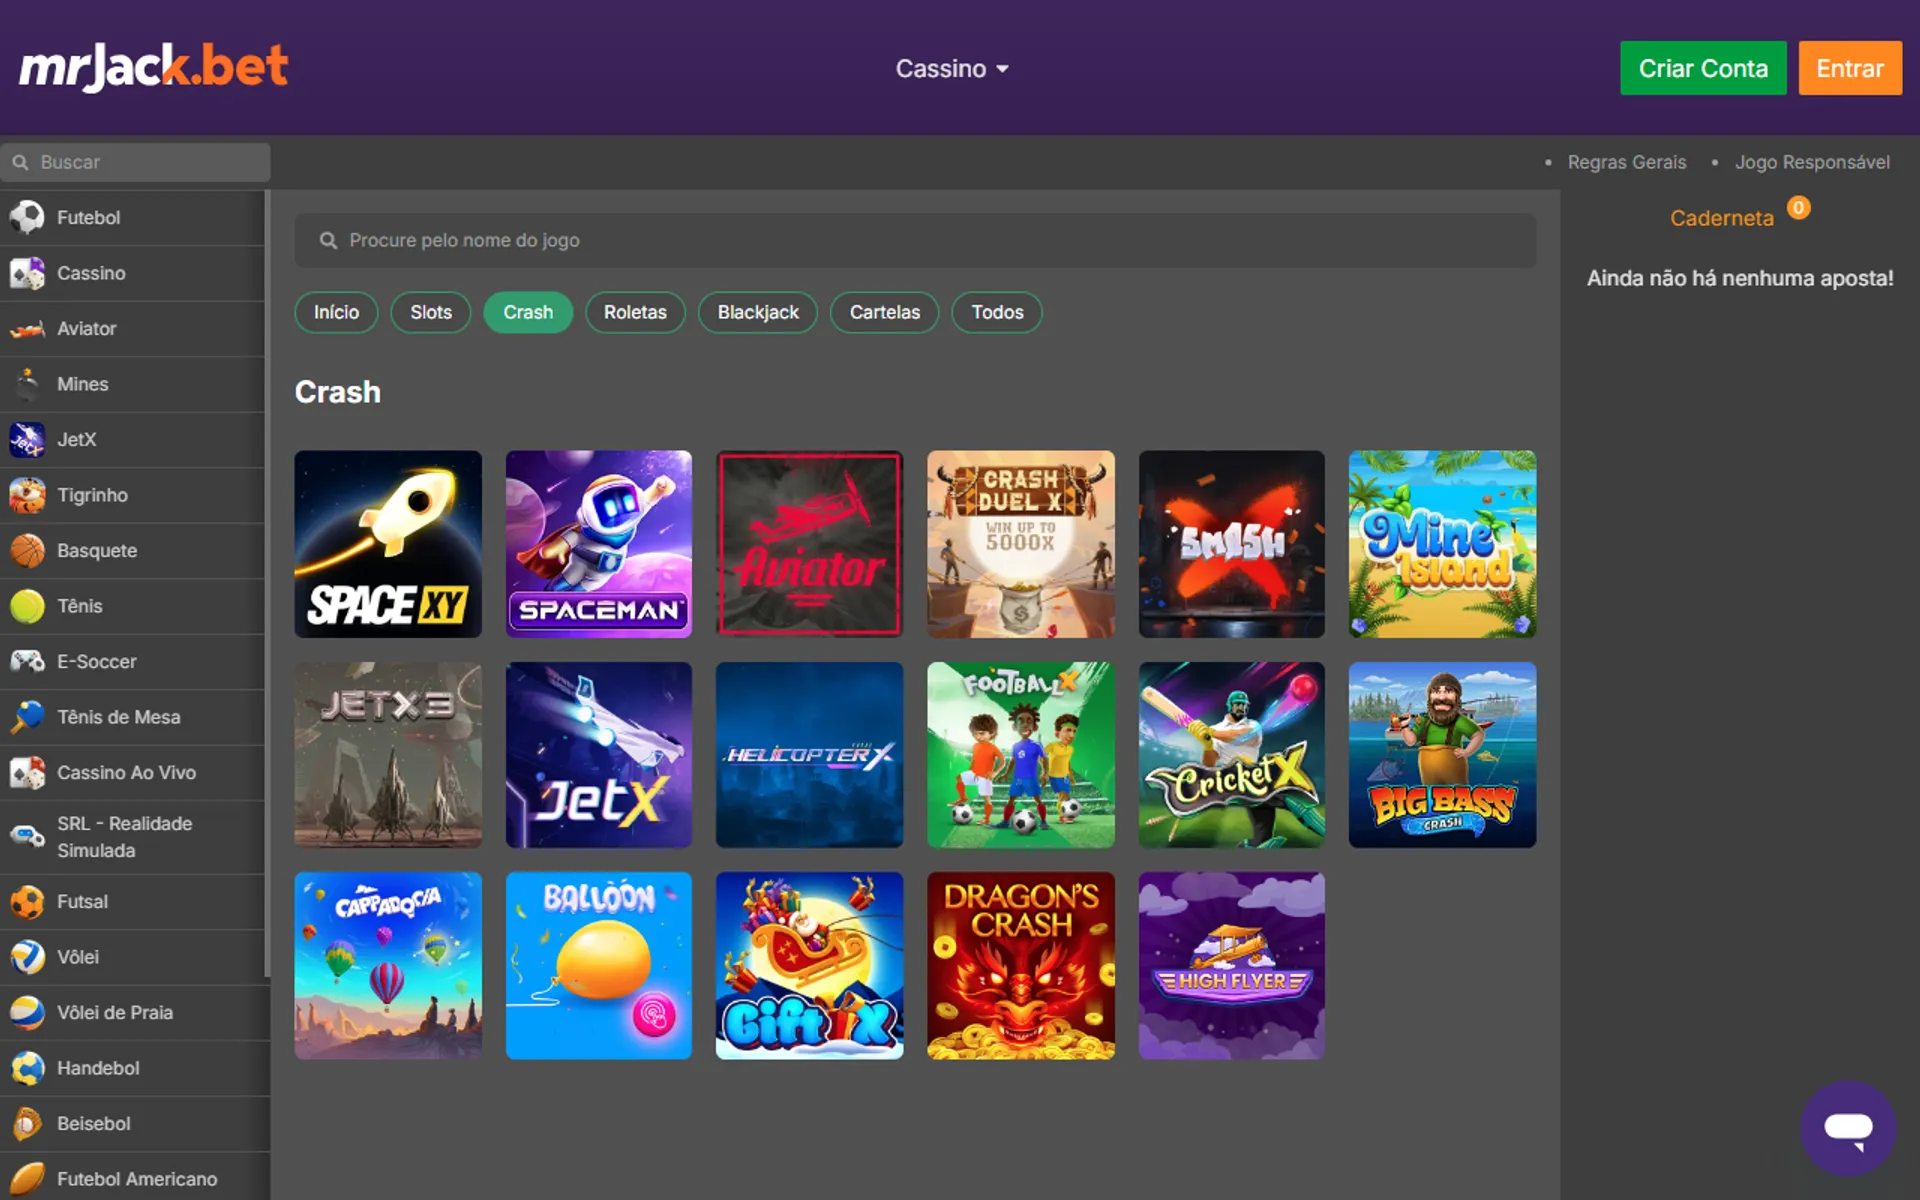The width and height of the screenshot is (1920, 1200).
Task: Open the Jogo Responsável link
Action: click(1812, 162)
